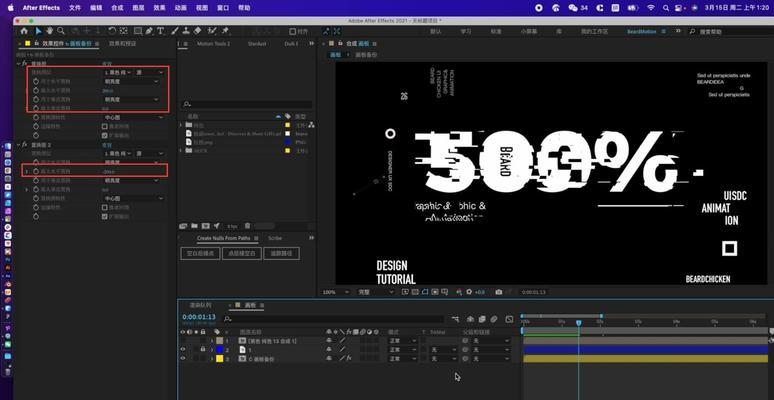Click the first Create Nulls From Paths button
The width and height of the screenshot is (774, 400).
point(200,253)
